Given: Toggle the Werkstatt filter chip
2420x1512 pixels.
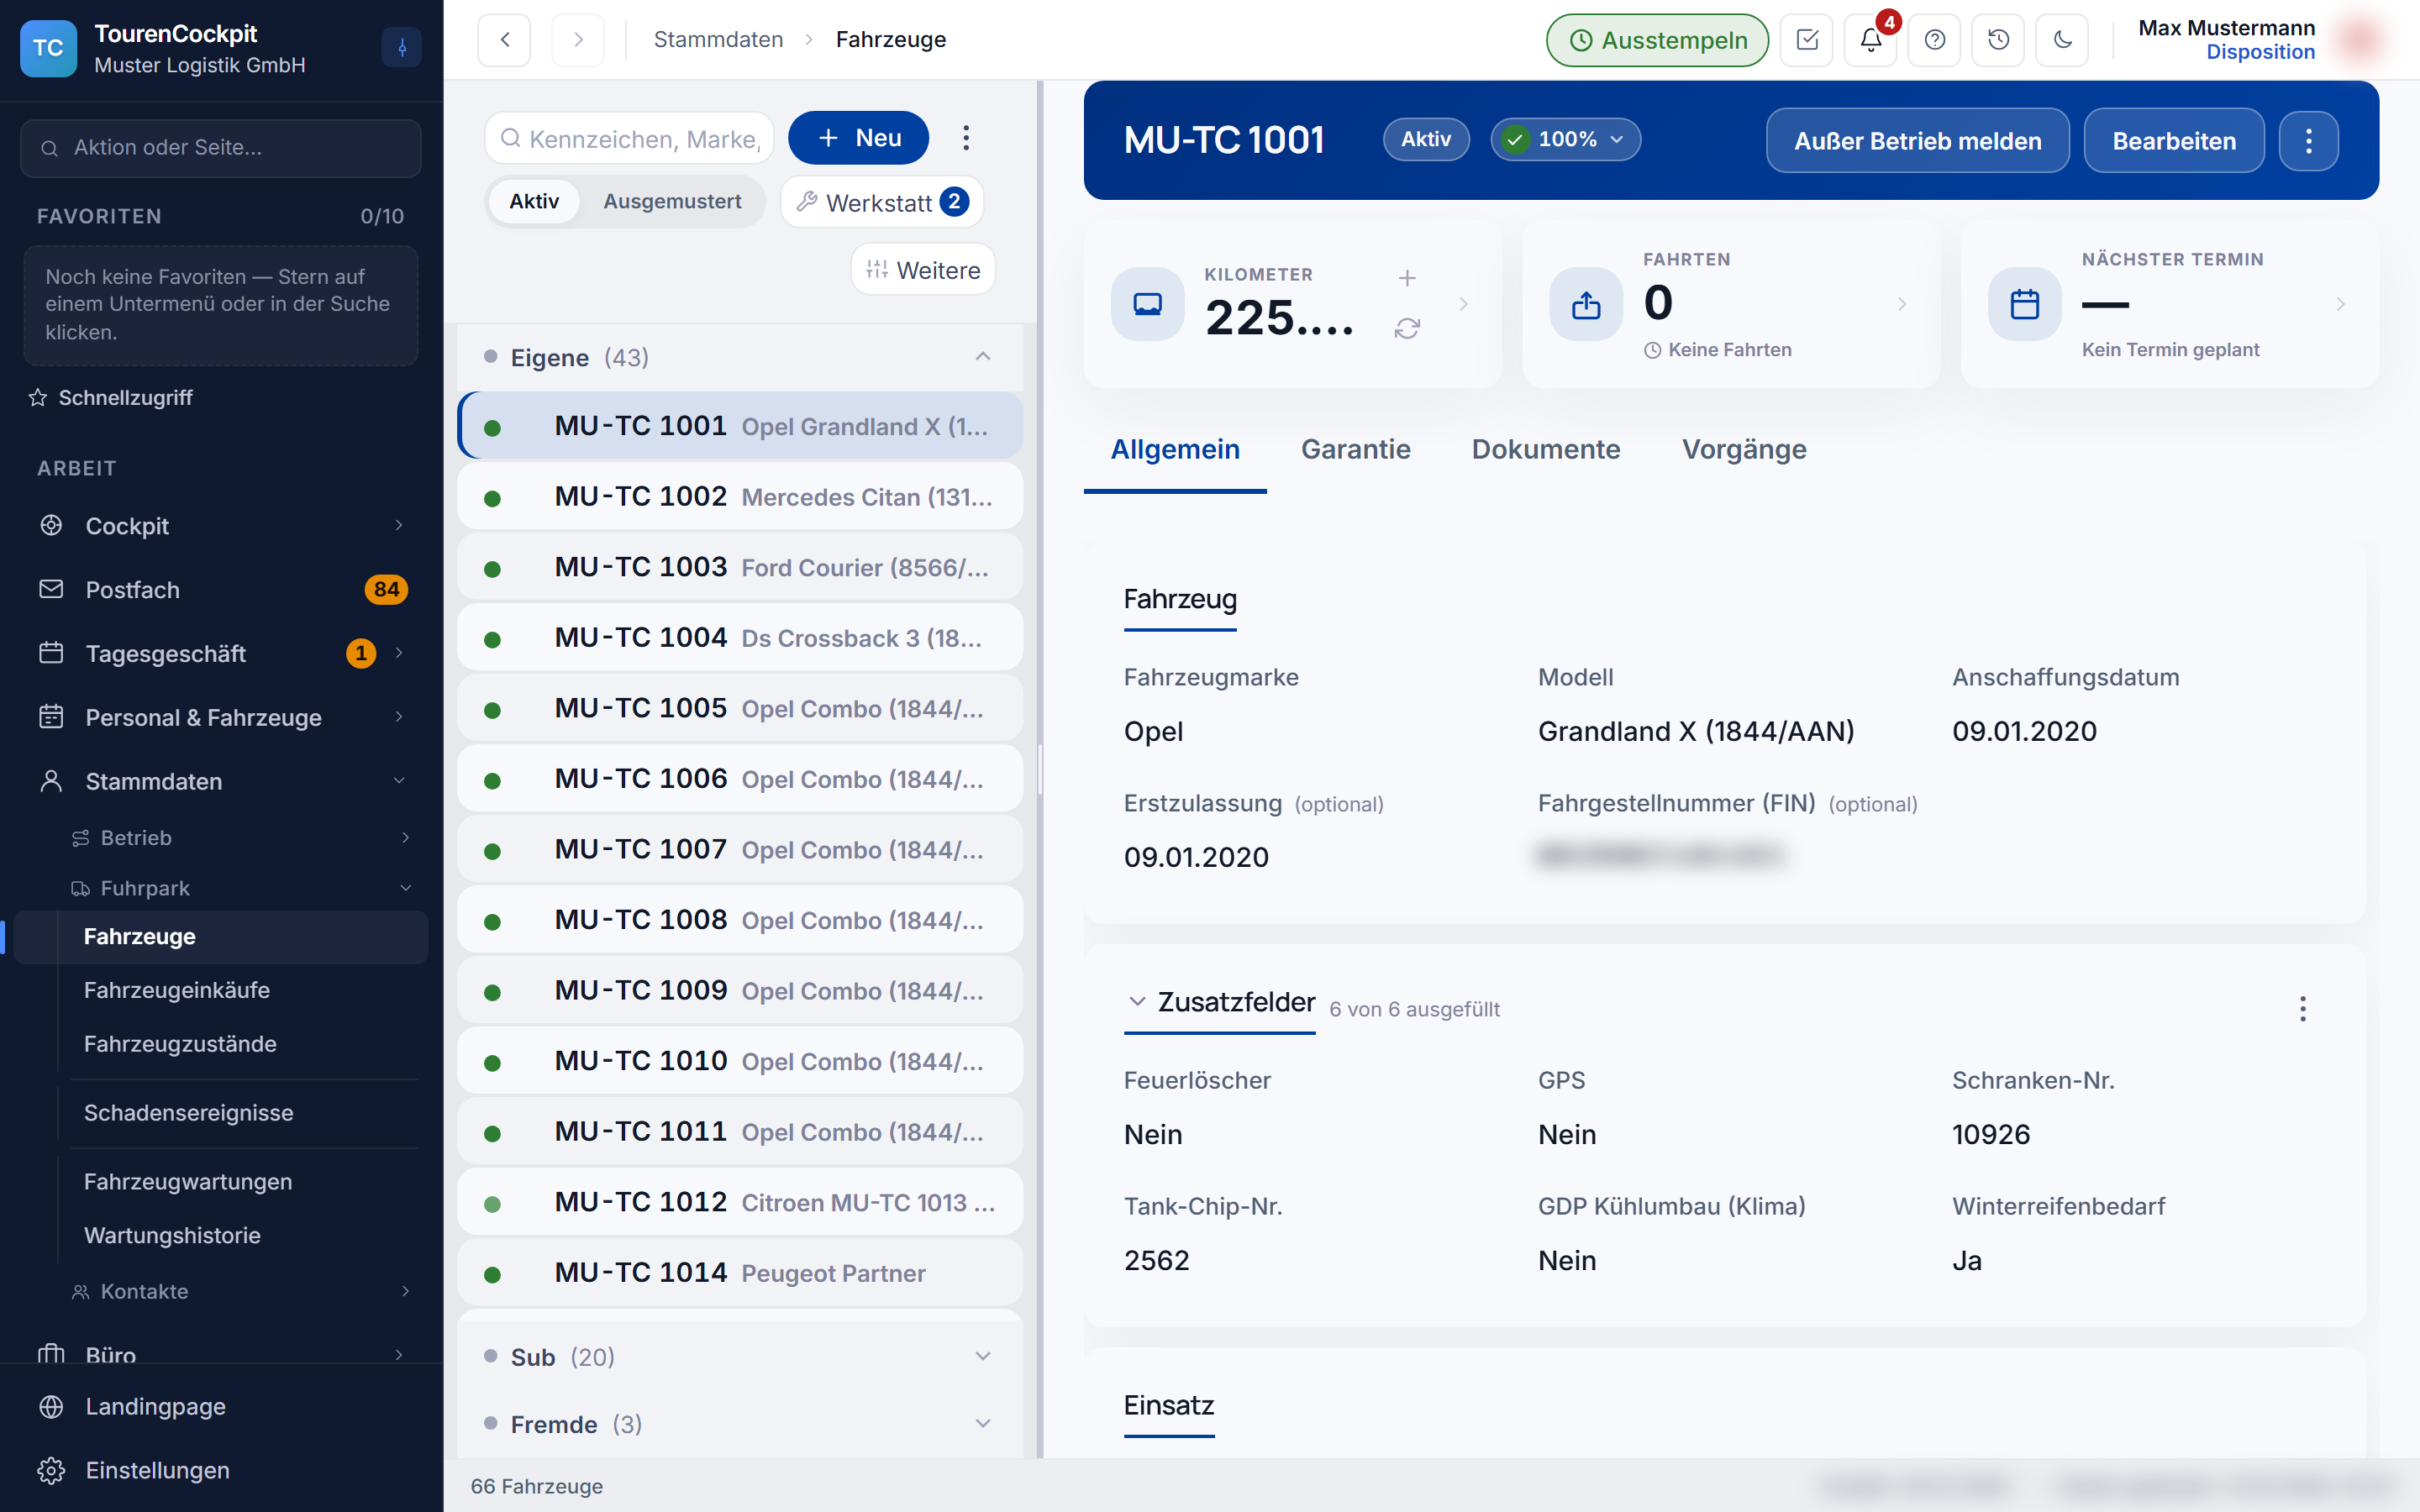Looking at the screenshot, I should [x=882, y=202].
